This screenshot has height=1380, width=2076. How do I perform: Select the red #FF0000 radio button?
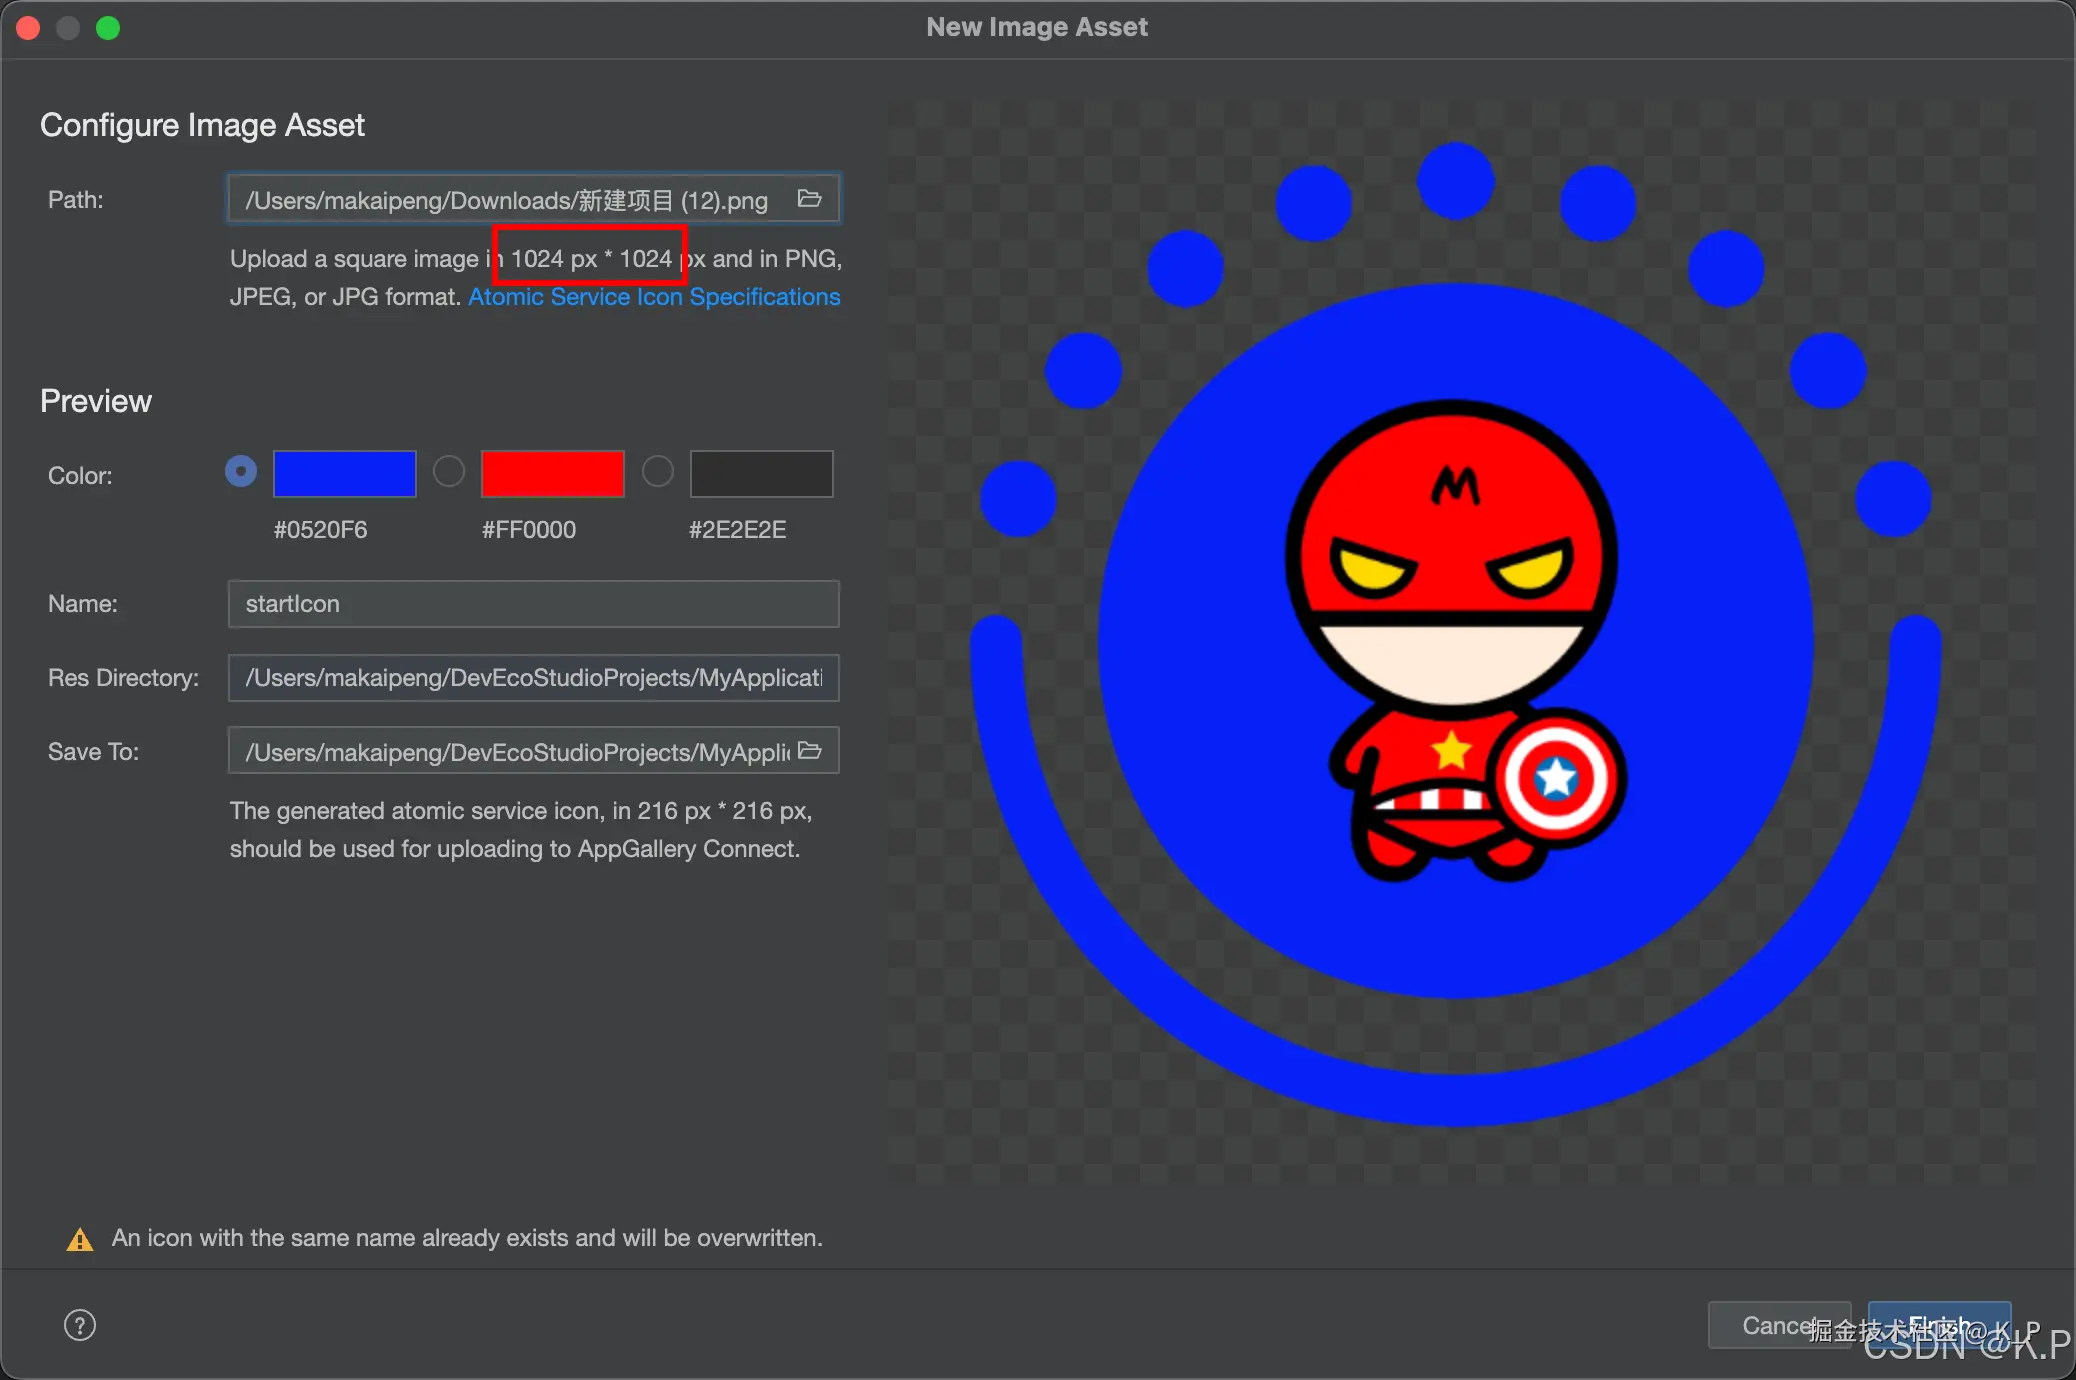449,471
